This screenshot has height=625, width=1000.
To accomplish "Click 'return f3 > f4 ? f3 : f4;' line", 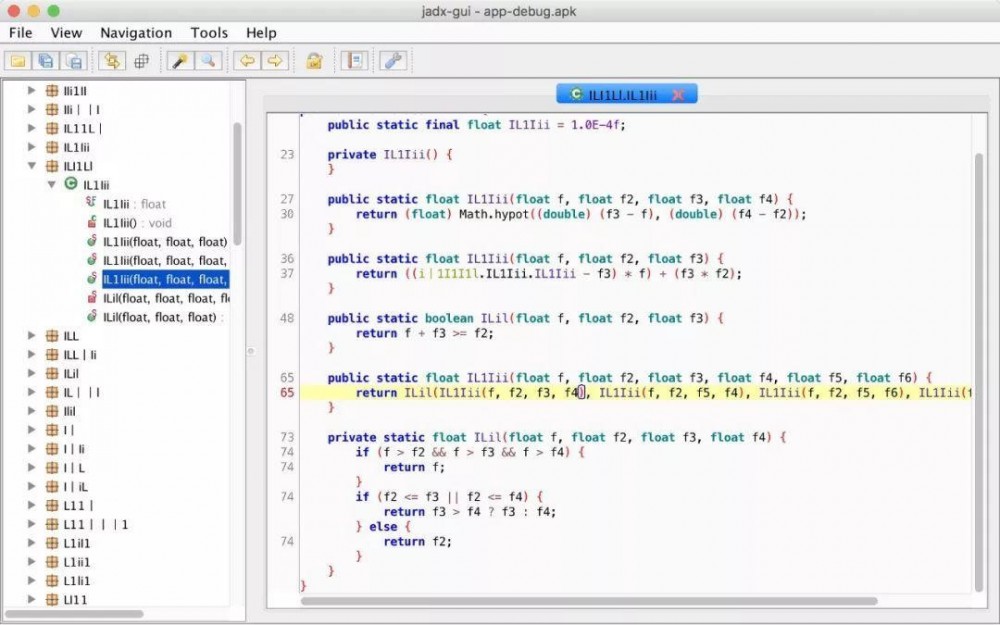I will (469, 512).
